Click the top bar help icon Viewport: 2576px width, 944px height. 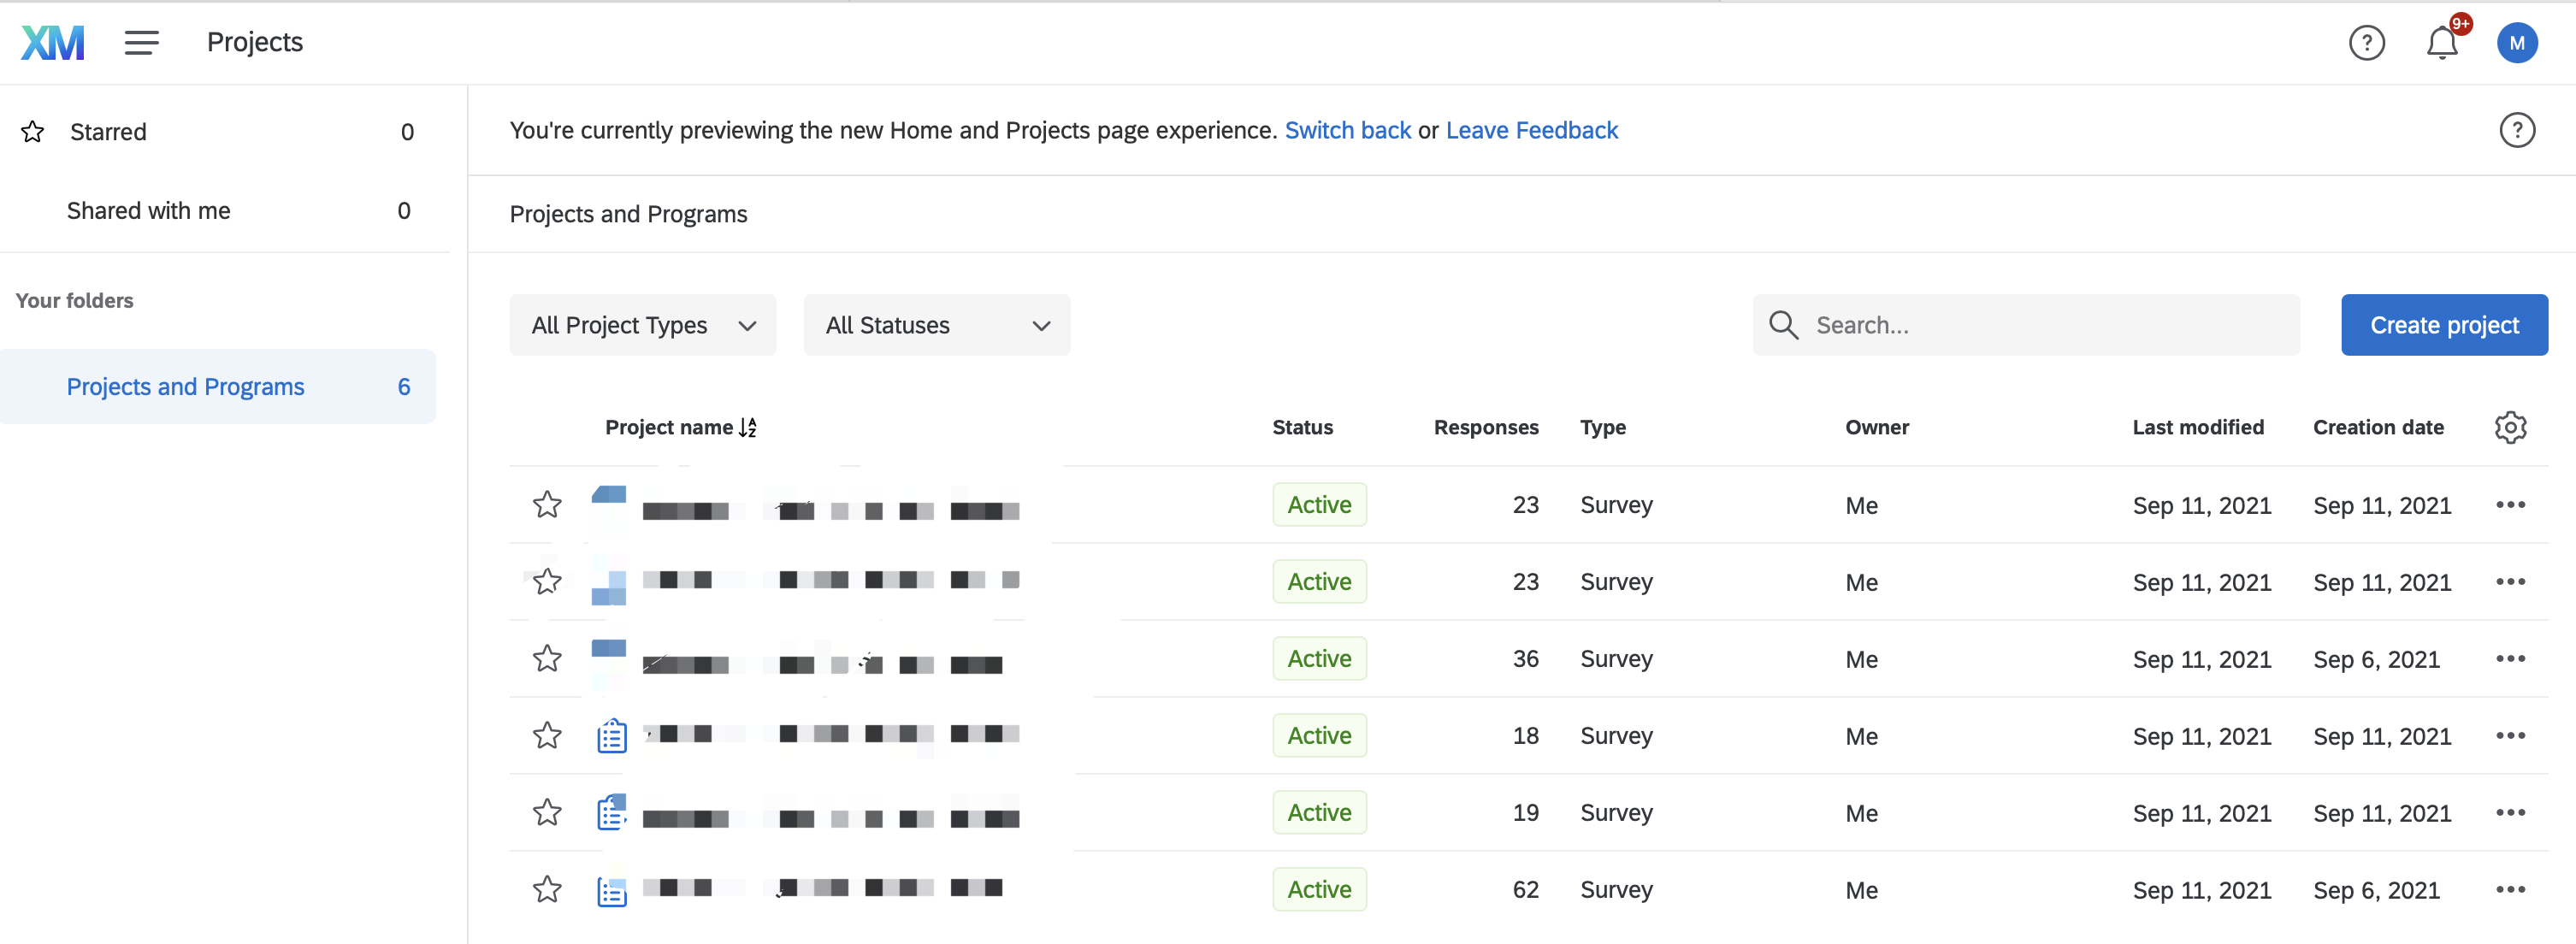[x=2366, y=43]
